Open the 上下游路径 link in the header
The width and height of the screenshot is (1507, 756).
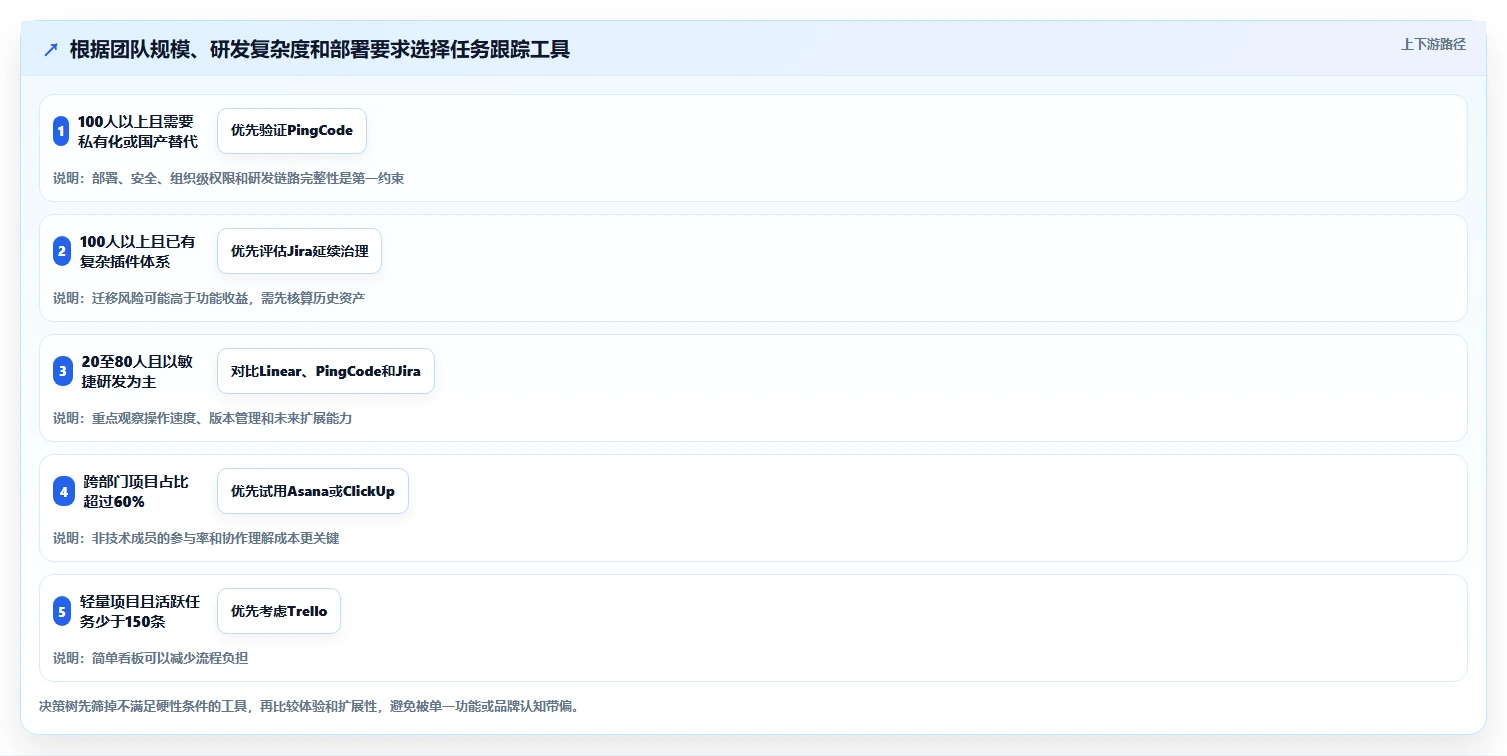tap(1433, 44)
